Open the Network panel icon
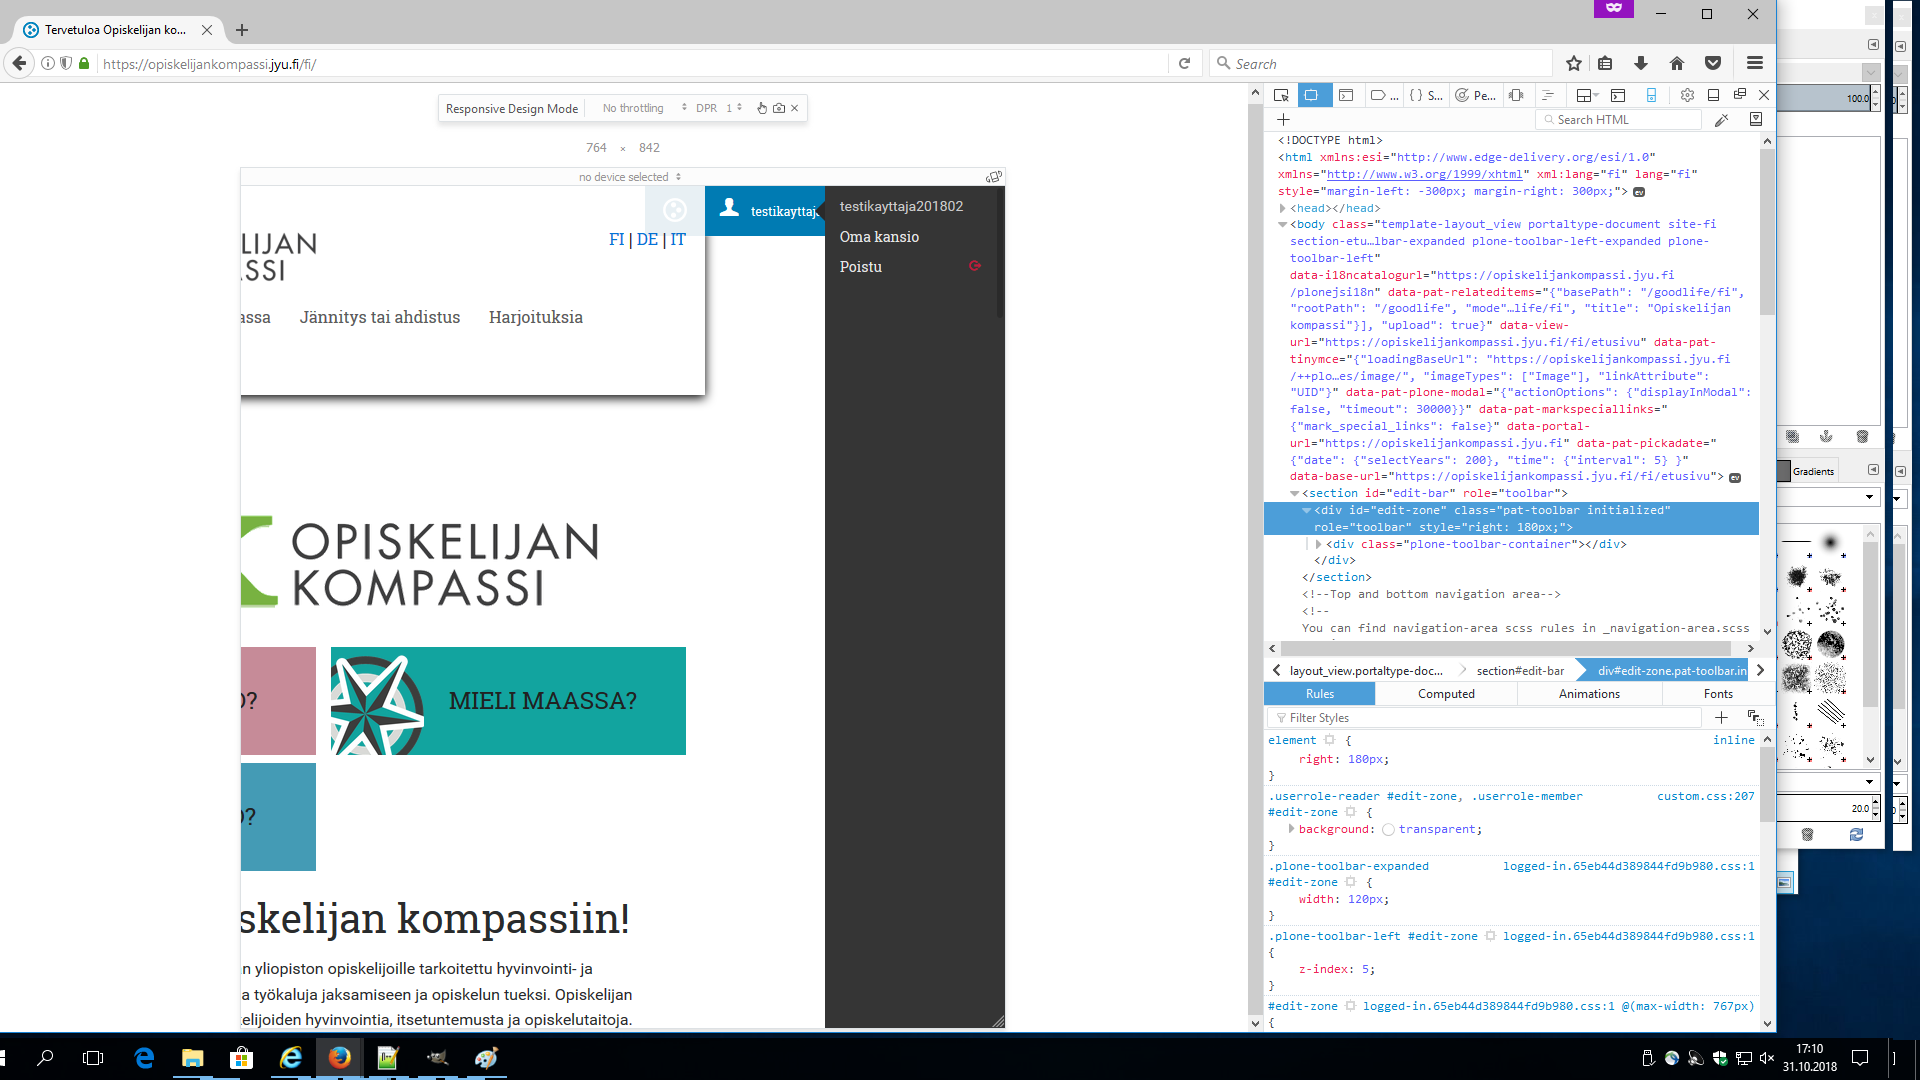Screen dimensions: 1920x1080 click(x=1548, y=95)
